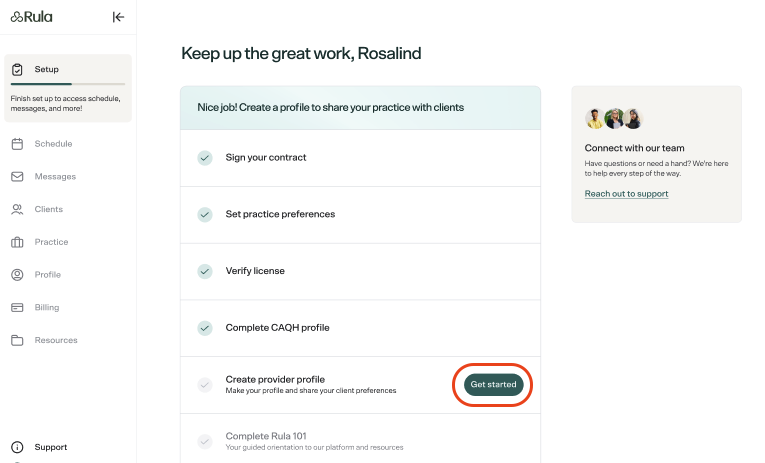Open the Reach out to support link
The image size is (765, 463).
(626, 194)
